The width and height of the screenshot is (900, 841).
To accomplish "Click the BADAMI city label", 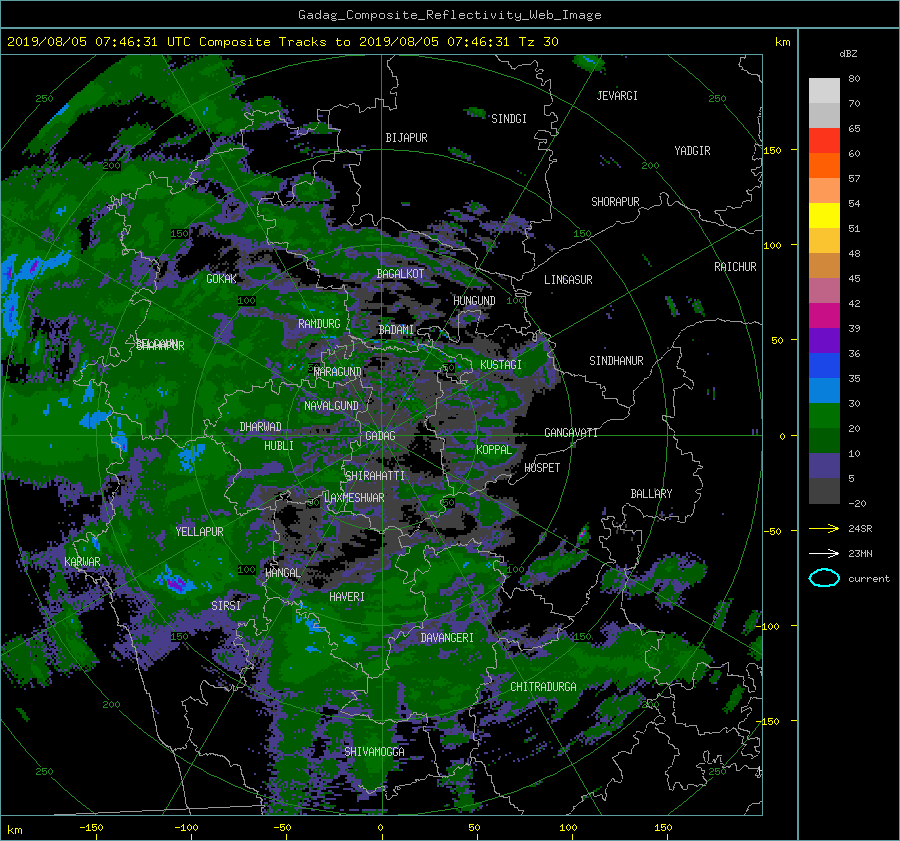I will tap(396, 330).
